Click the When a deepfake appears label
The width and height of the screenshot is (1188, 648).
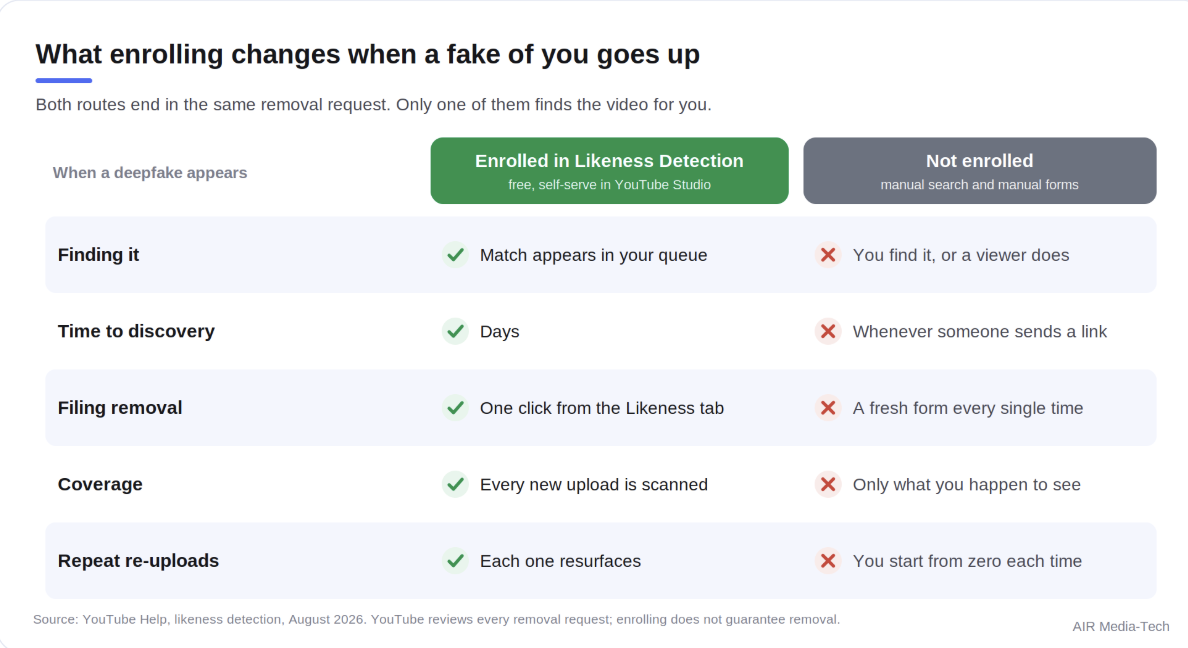pos(150,173)
